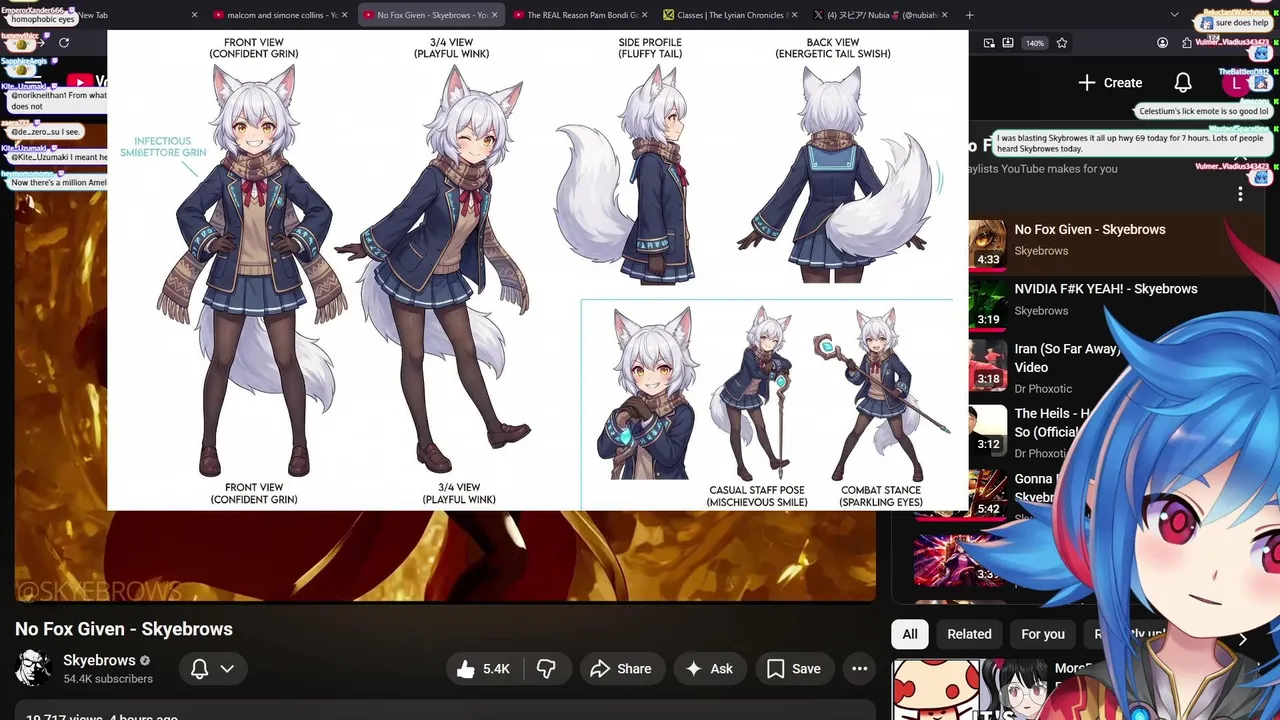Viewport: 1280px width, 720px height.
Task: Toggle the subscription notification bell for Skyebrows
Action: (200, 669)
